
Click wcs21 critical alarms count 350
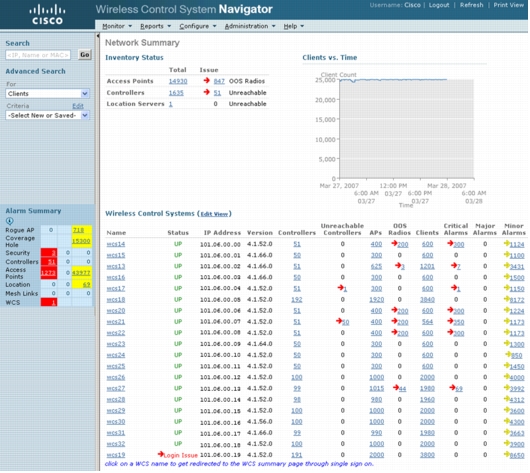(459, 323)
